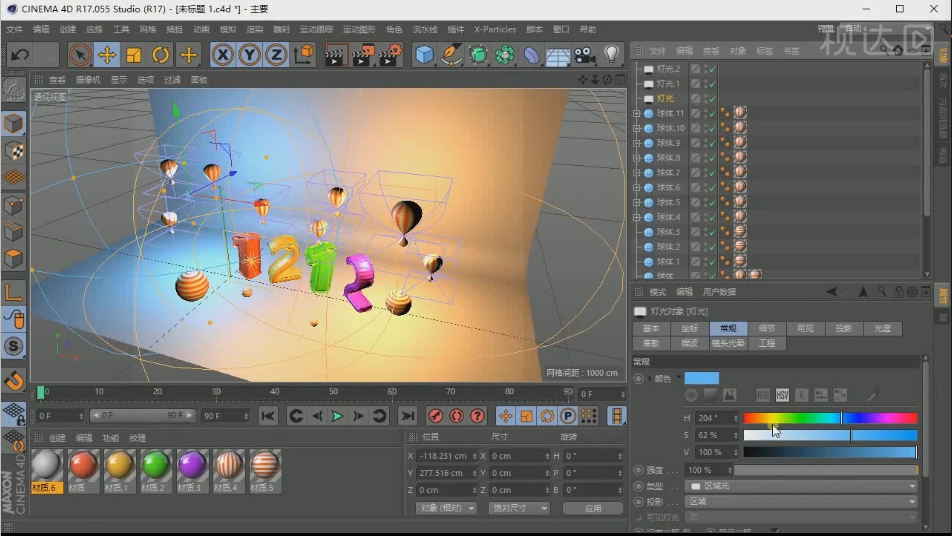Open the 类型 区域光 dropdown
The width and height of the screenshot is (952, 536).
(x=801, y=486)
